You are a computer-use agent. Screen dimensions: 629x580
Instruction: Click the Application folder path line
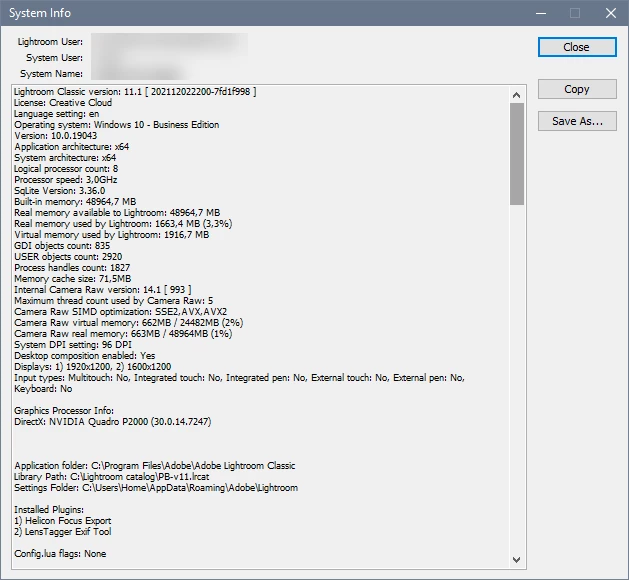154,466
